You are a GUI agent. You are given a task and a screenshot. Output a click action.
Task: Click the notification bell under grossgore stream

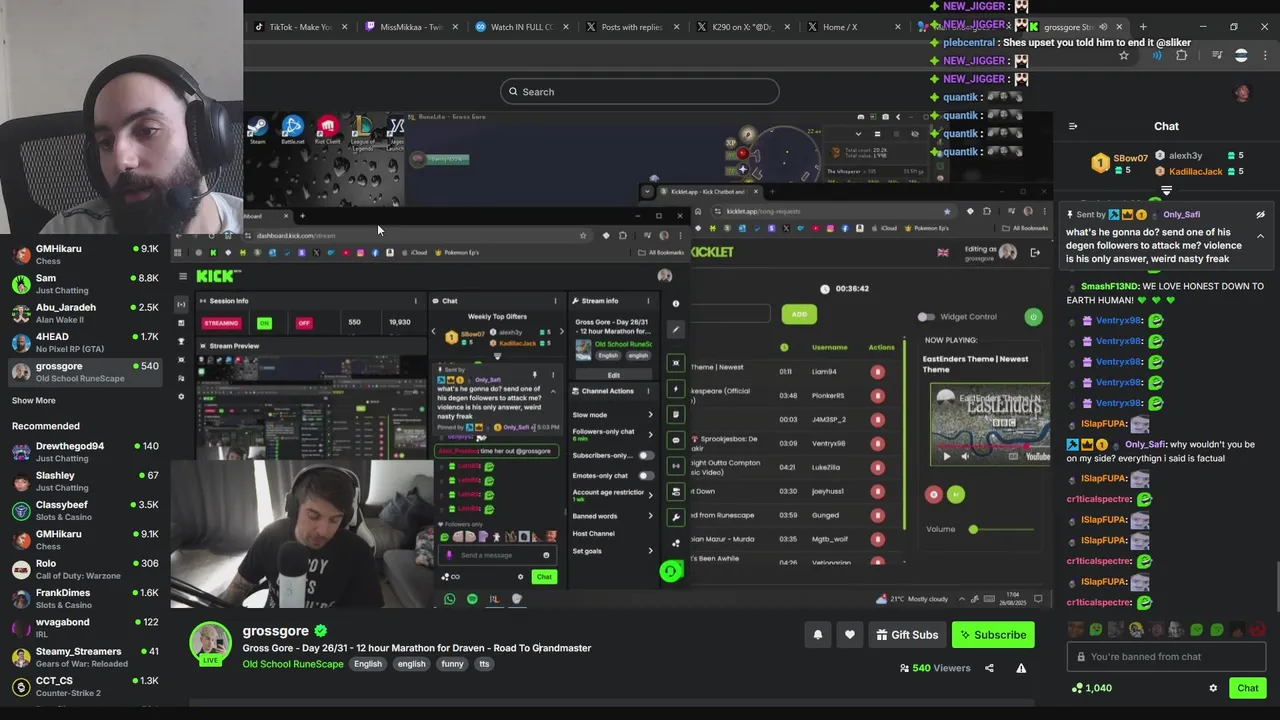[x=818, y=635]
